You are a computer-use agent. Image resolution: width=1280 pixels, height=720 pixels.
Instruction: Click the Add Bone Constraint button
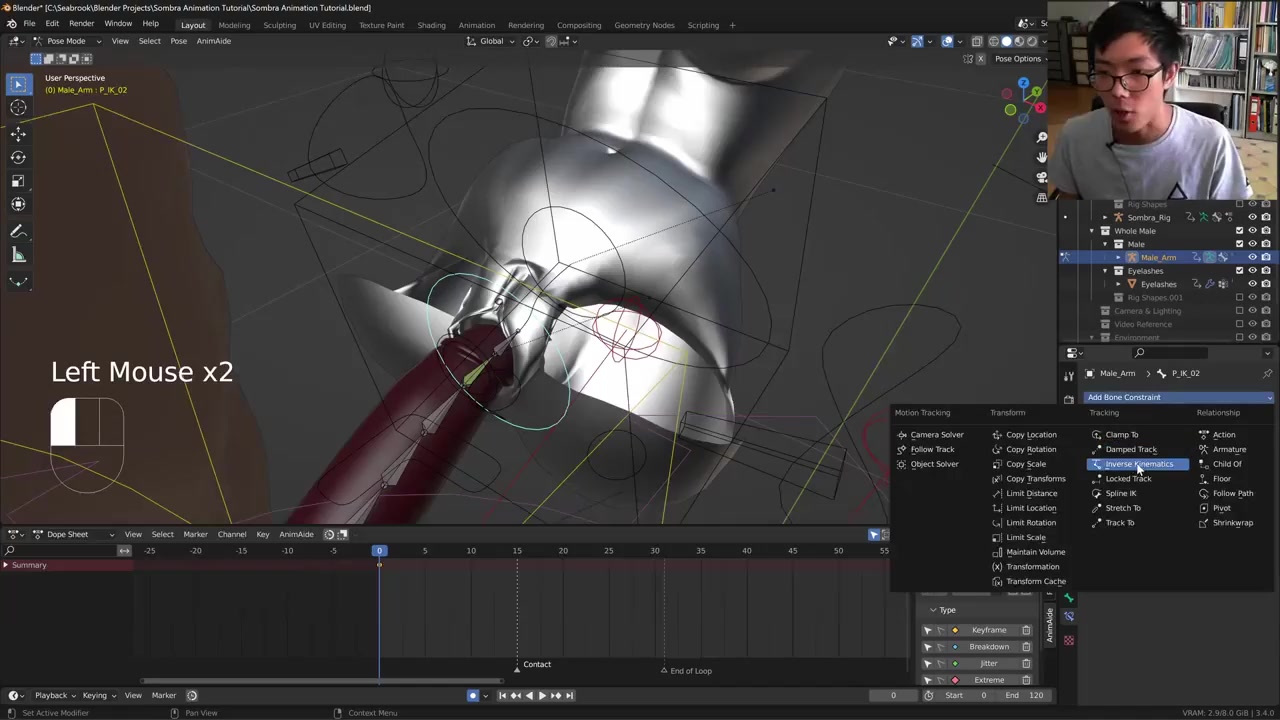click(1178, 397)
